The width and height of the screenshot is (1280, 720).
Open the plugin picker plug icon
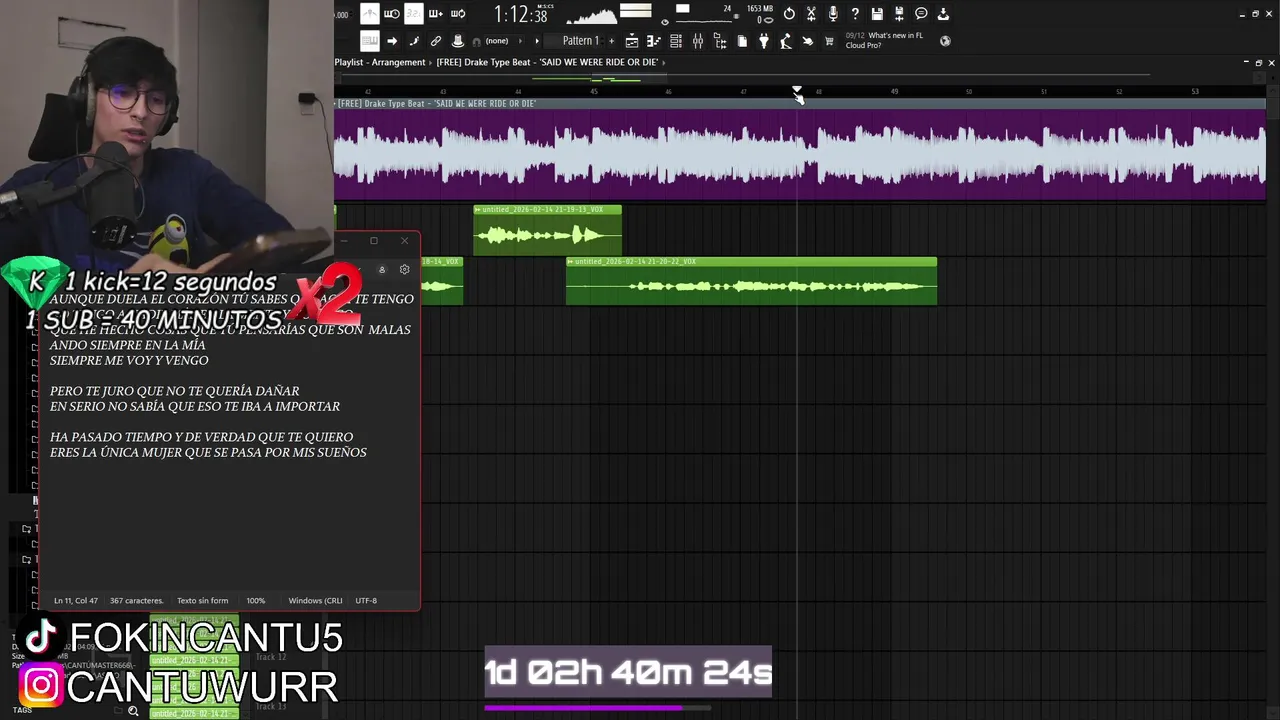[764, 41]
